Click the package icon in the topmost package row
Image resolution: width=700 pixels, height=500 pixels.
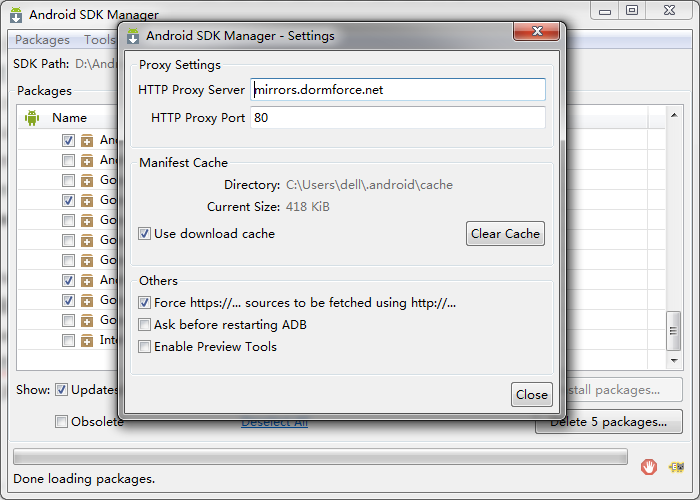tap(87, 141)
